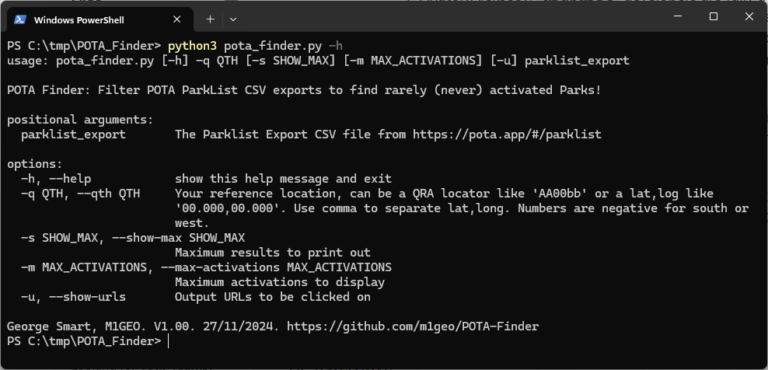Maximize the terminal window
The height and width of the screenshot is (370, 768).
(714, 16)
